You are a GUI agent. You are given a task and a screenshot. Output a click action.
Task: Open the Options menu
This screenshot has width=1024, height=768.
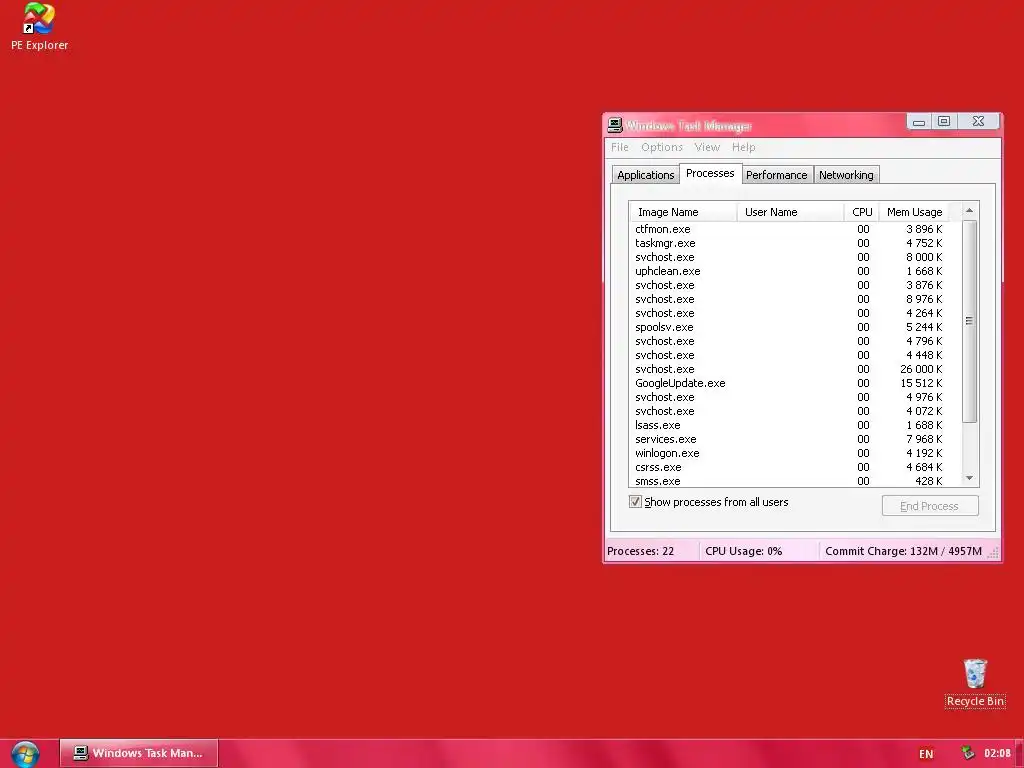point(662,147)
